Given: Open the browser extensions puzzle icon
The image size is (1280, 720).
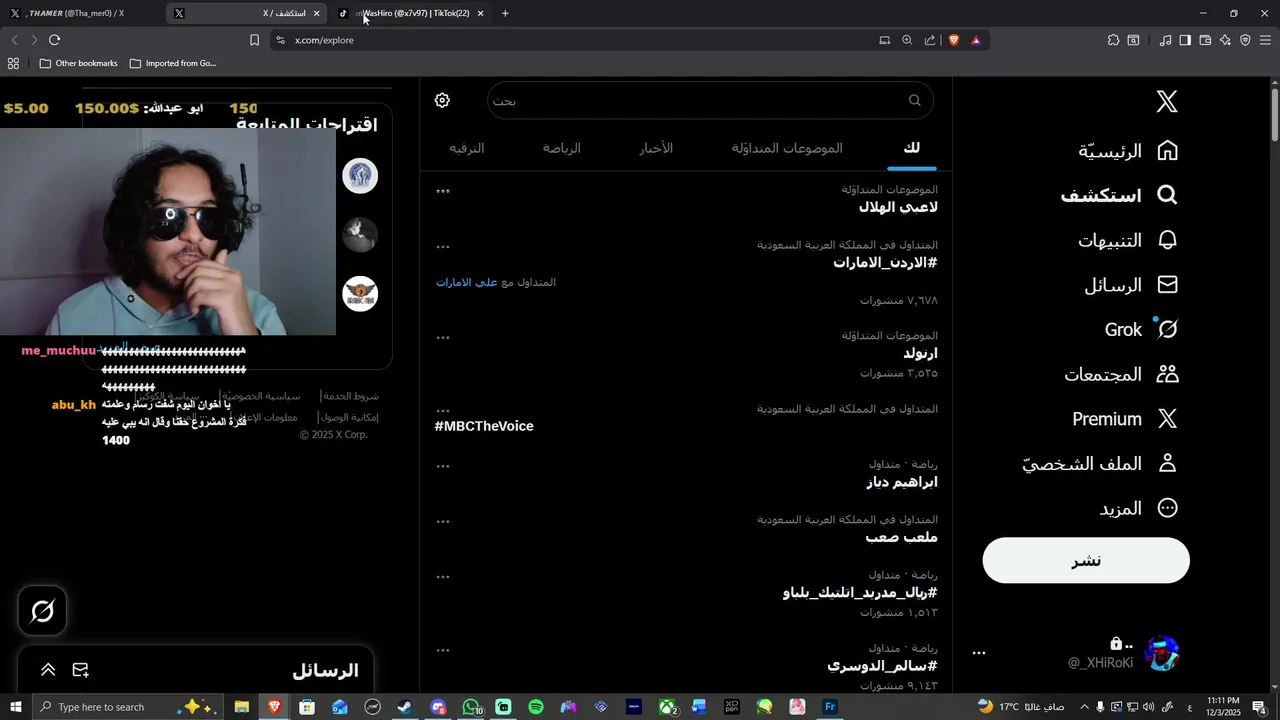Looking at the screenshot, I should (1113, 40).
